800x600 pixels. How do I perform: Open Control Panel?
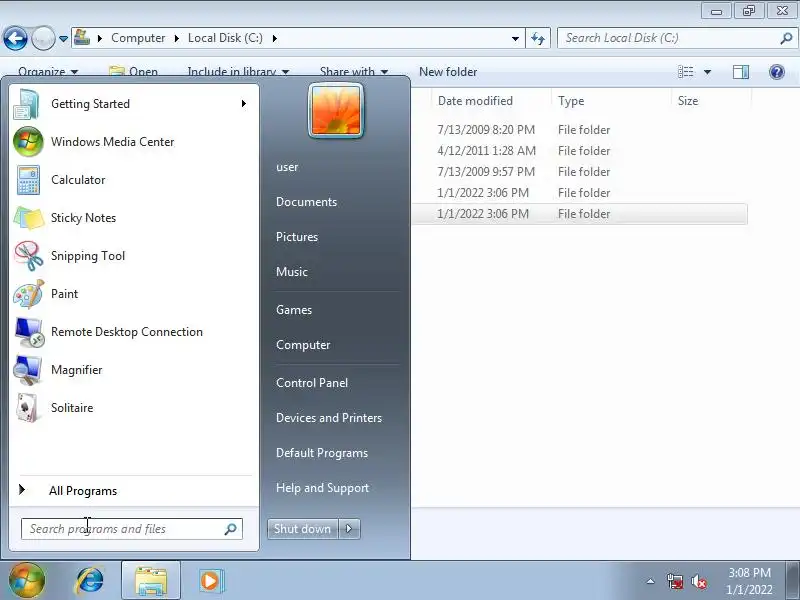click(x=312, y=383)
